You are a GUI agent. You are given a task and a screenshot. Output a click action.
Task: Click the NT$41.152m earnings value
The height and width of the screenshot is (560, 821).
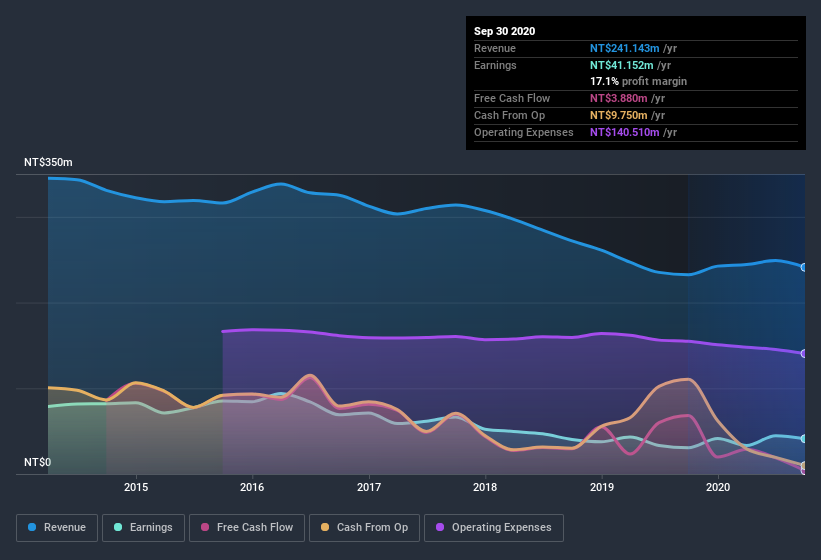tap(622, 65)
